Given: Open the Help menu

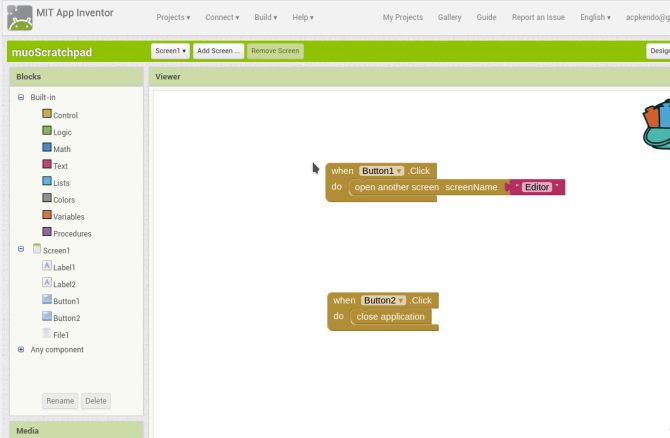Looking at the screenshot, I should (x=303, y=18).
